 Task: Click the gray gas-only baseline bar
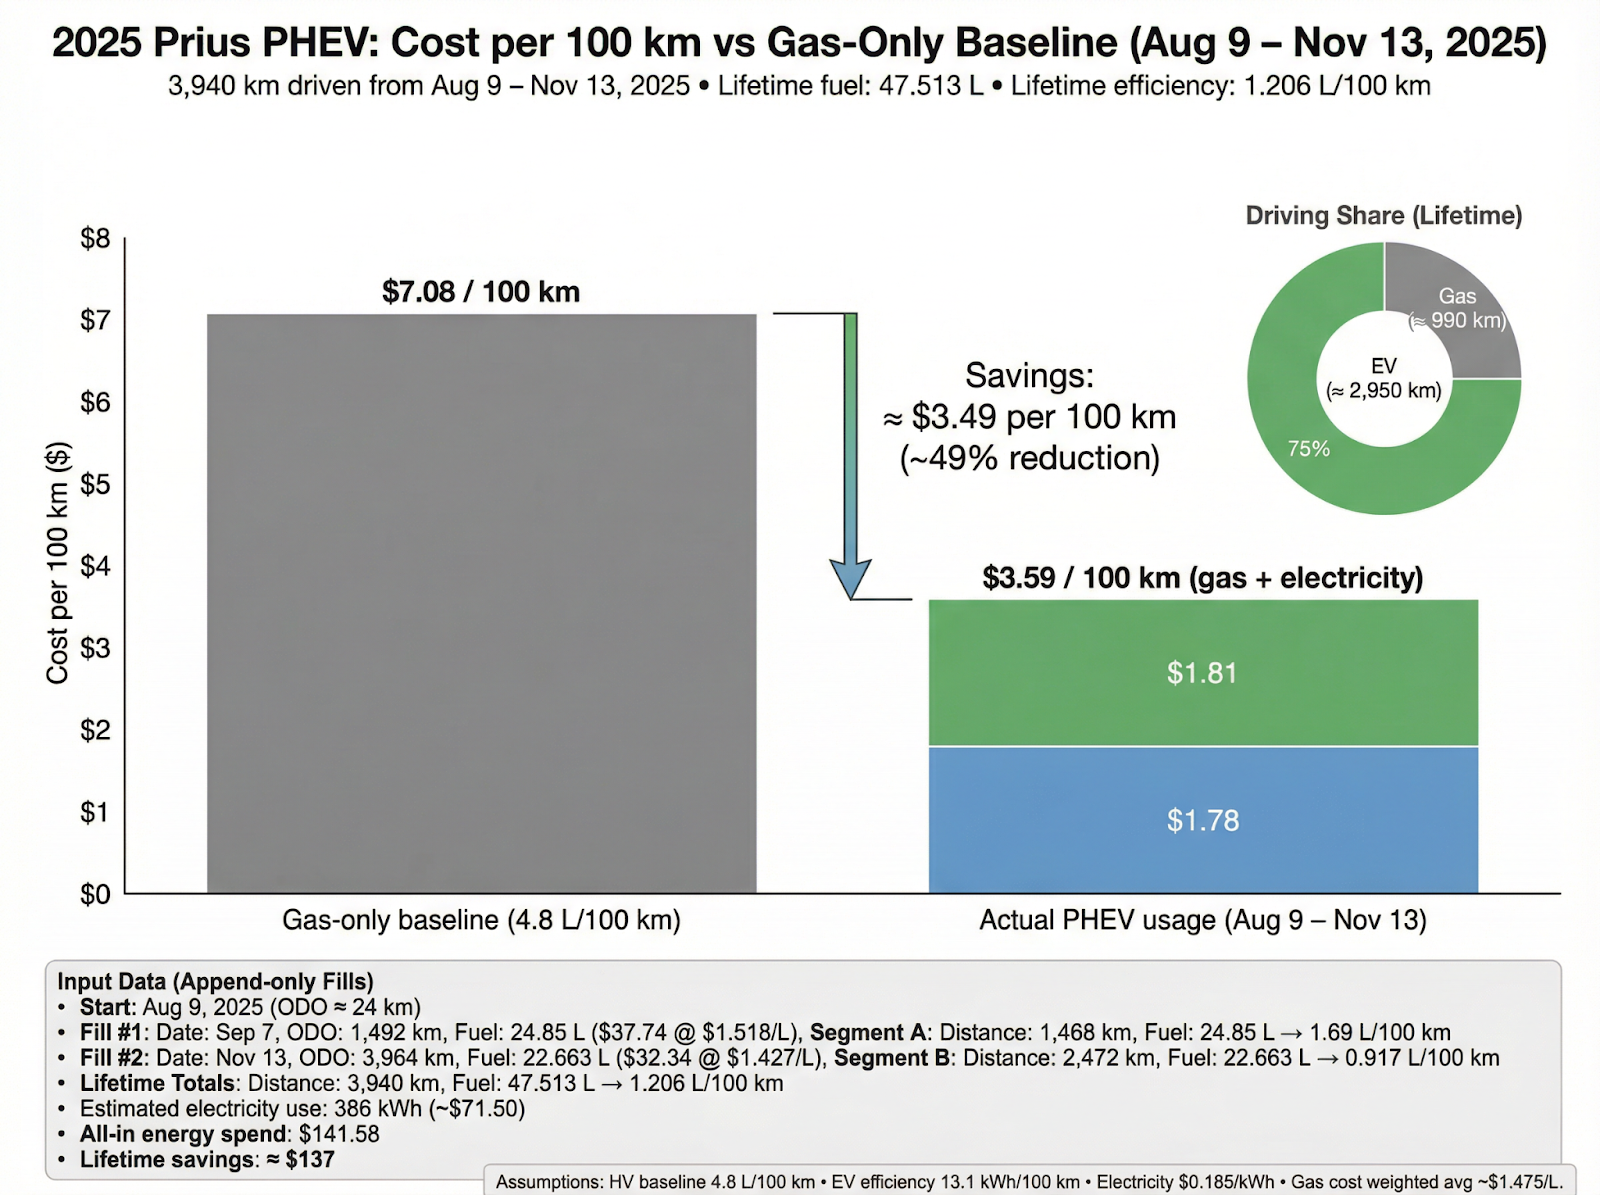(481, 603)
